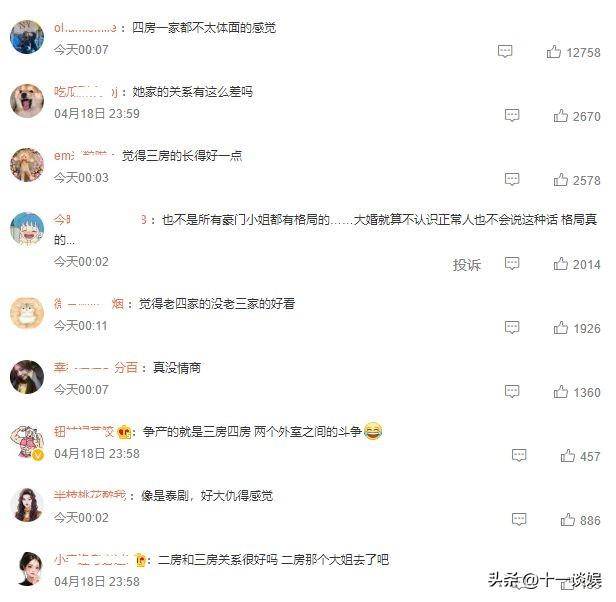Like the comment with 886 likes
This screenshot has height=602, width=616.
point(568,519)
